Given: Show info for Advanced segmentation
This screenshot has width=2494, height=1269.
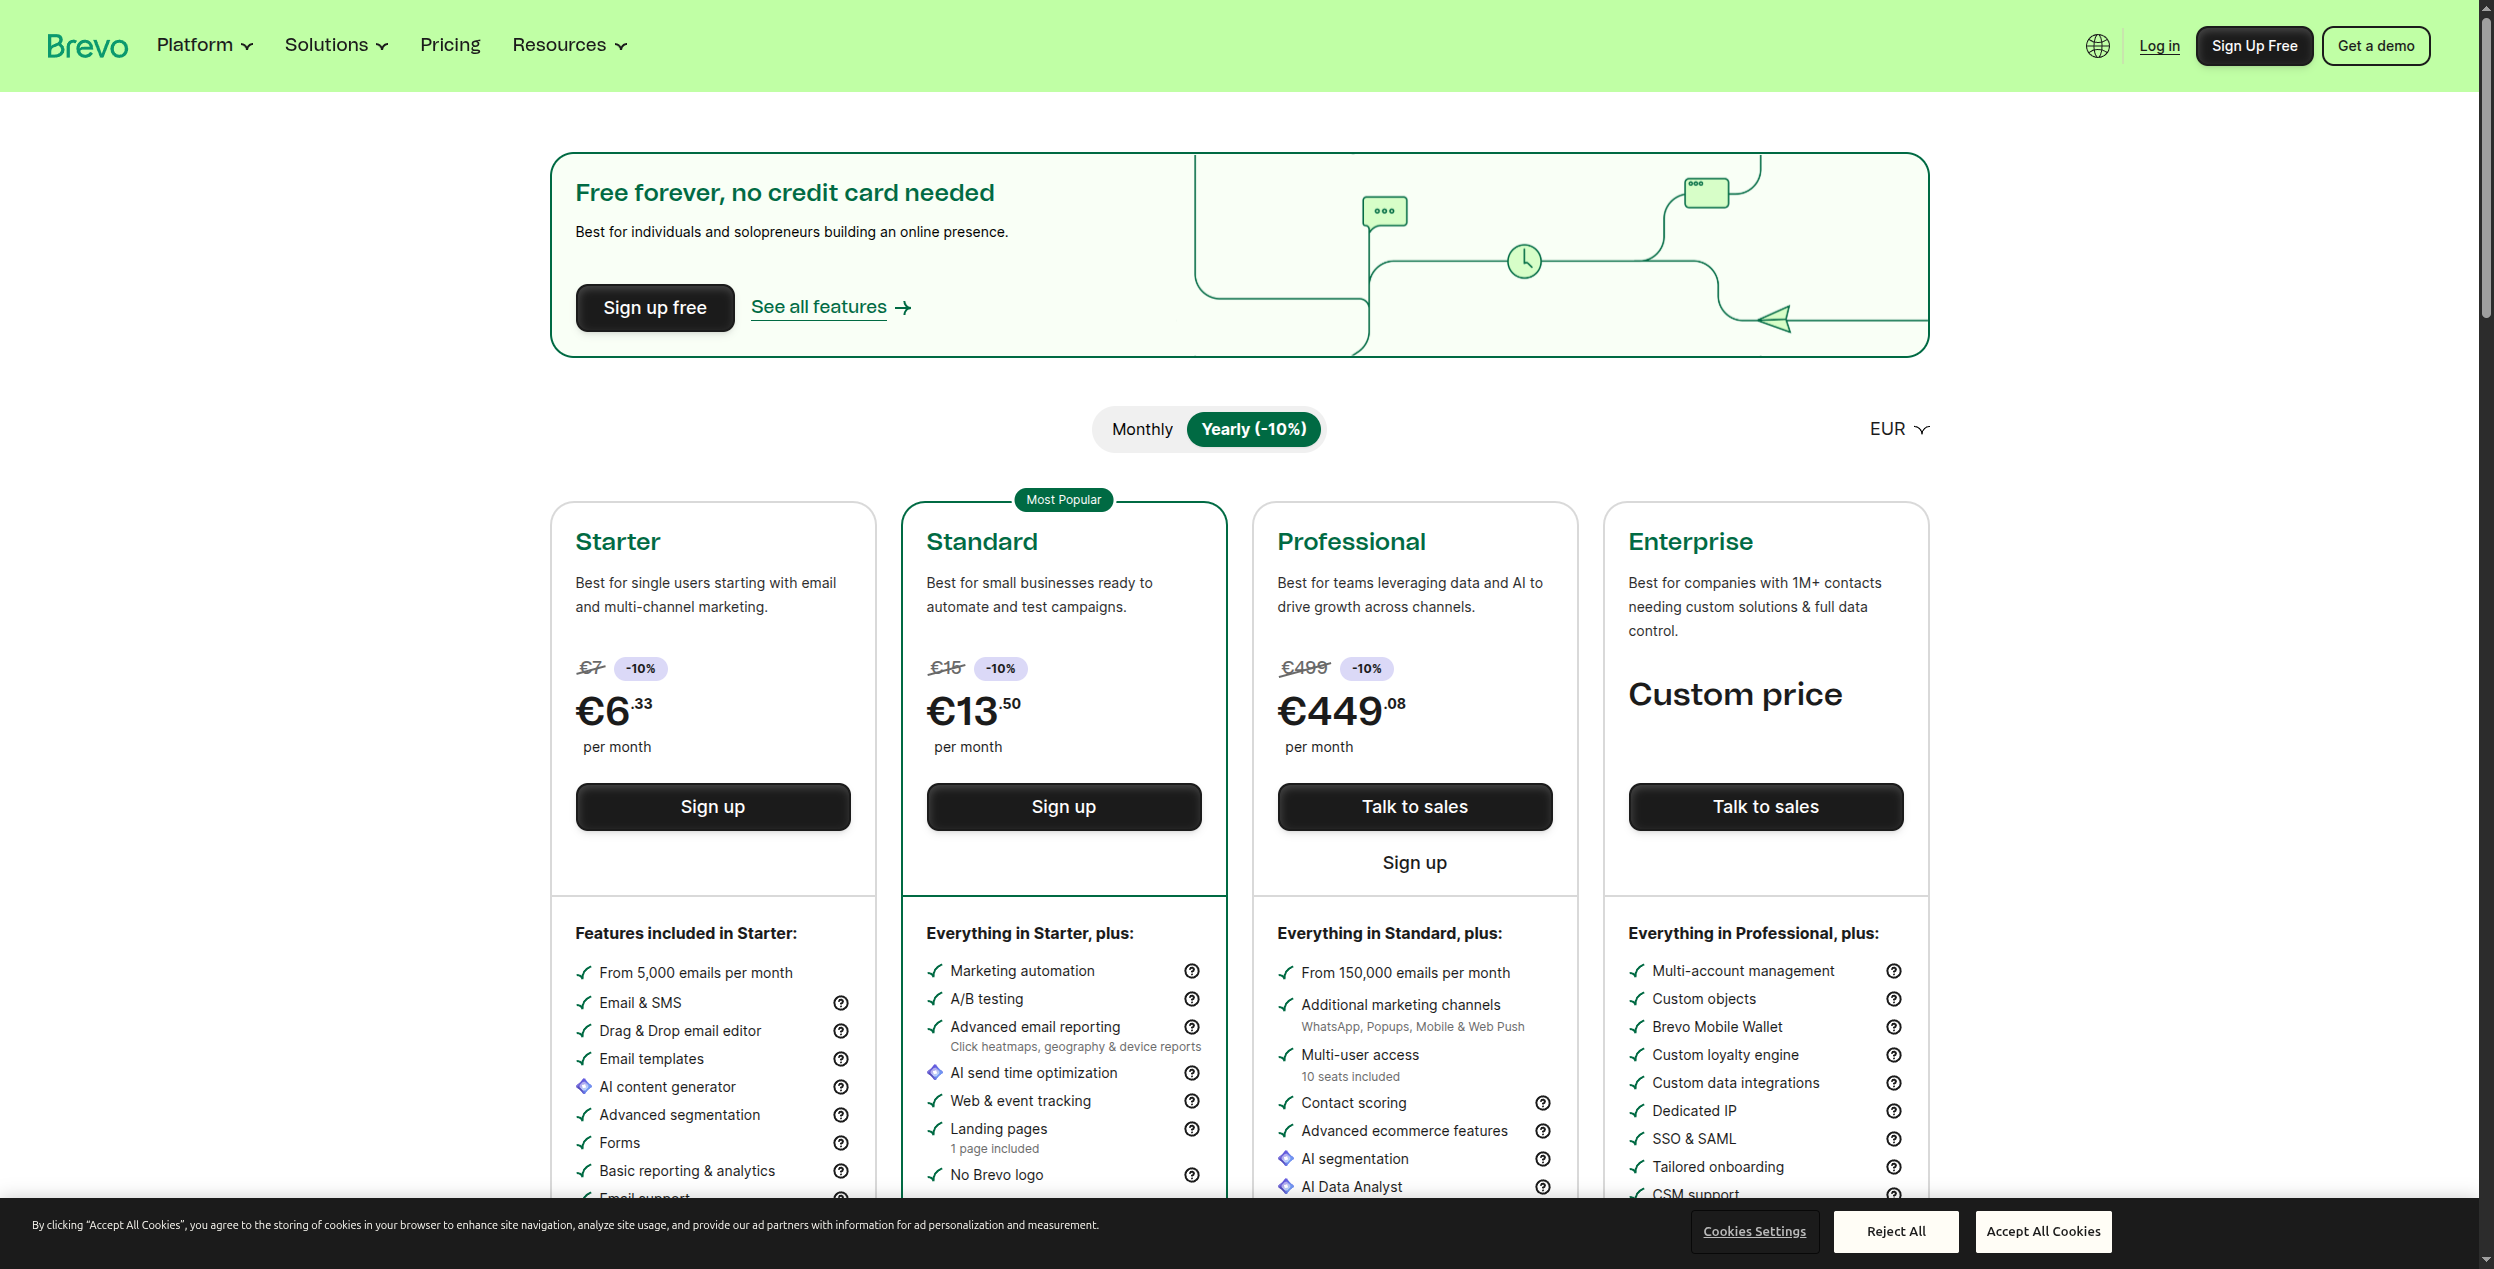Looking at the screenshot, I should tap(841, 1115).
